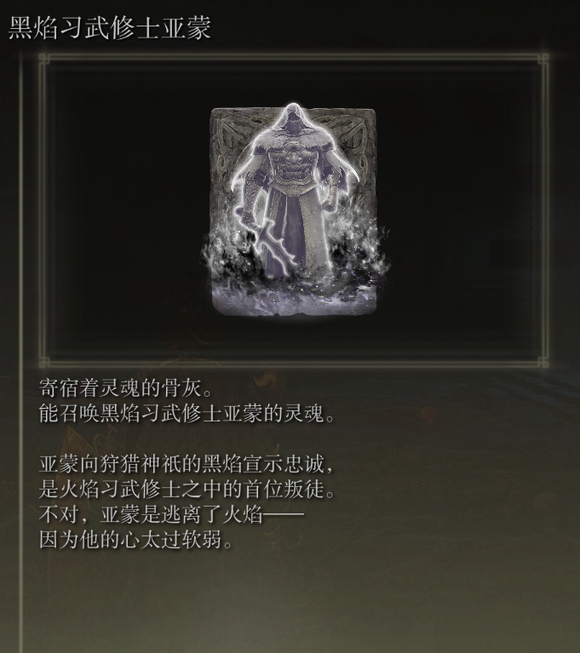Click the line 因为他的心太过软弱
The image size is (580, 653).
[136, 541]
